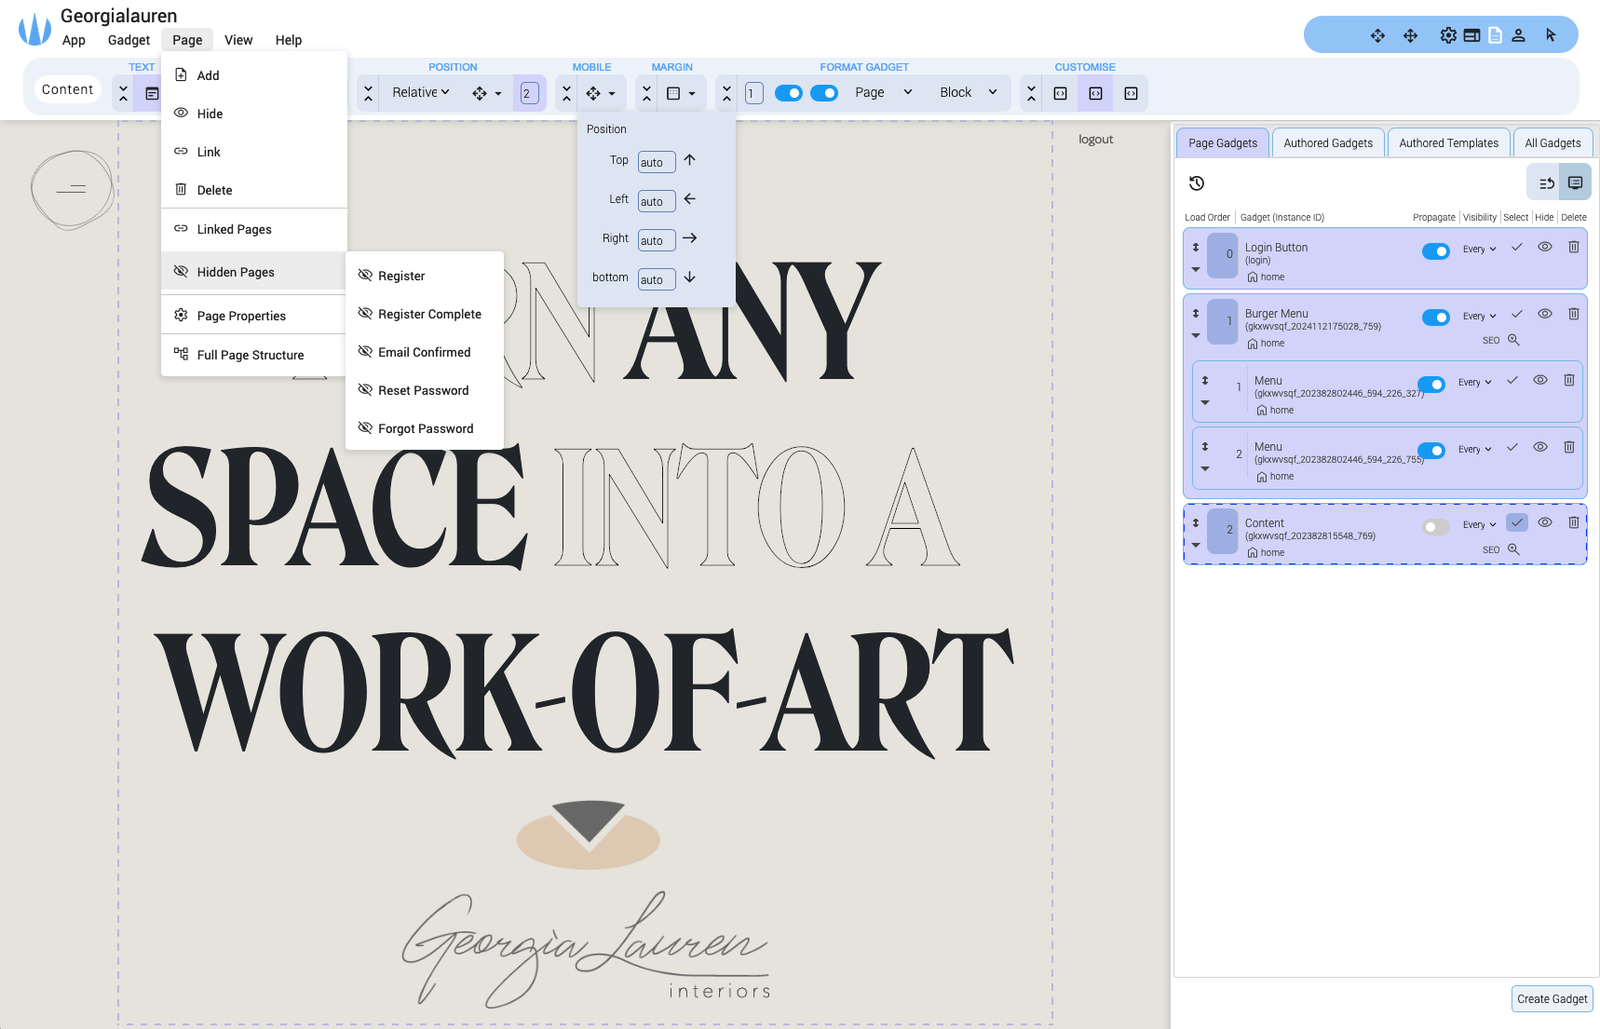Toggle the Propagate switch for Menu item 2
This screenshot has width=1600, height=1029.
pos(1431,450)
